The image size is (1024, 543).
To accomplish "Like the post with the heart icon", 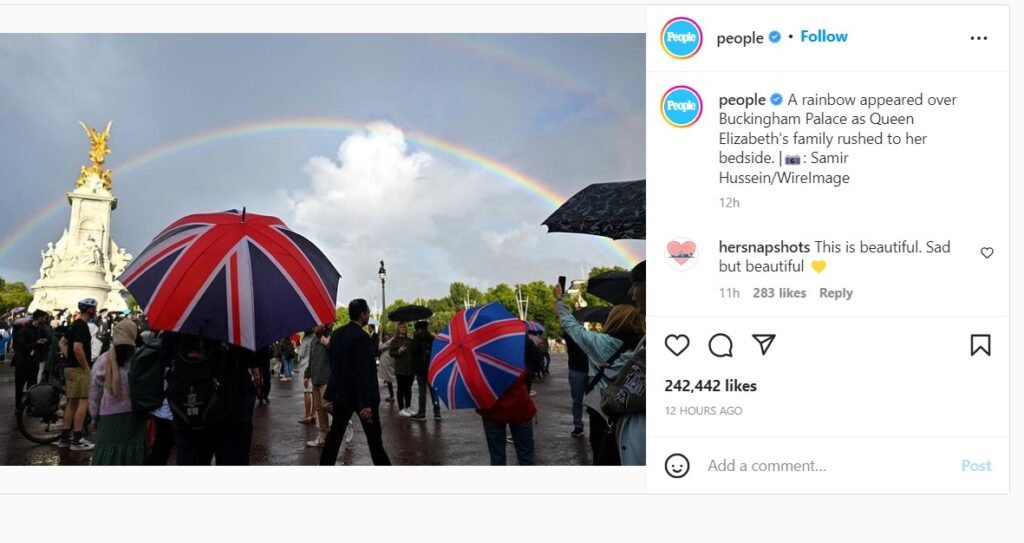I will point(677,345).
